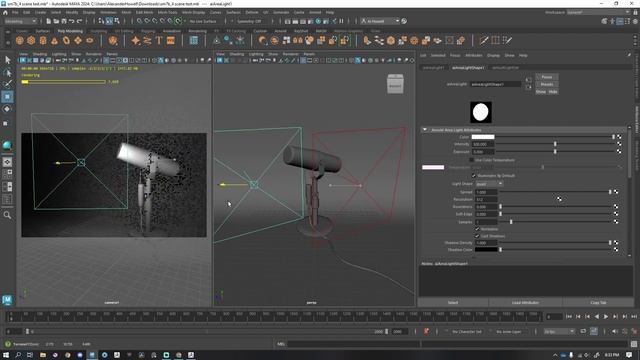Viewport: 640px width, 360px height.
Task: Create a polygon cylinder from the shelf
Action: point(43,40)
